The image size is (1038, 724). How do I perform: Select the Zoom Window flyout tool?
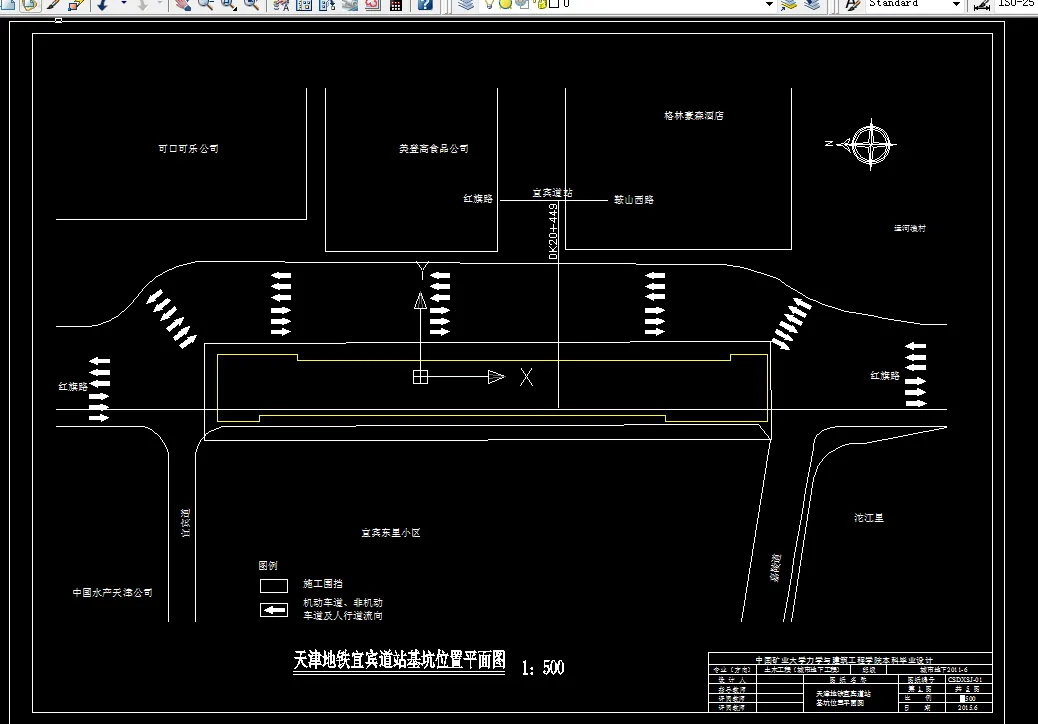tap(228, 4)
